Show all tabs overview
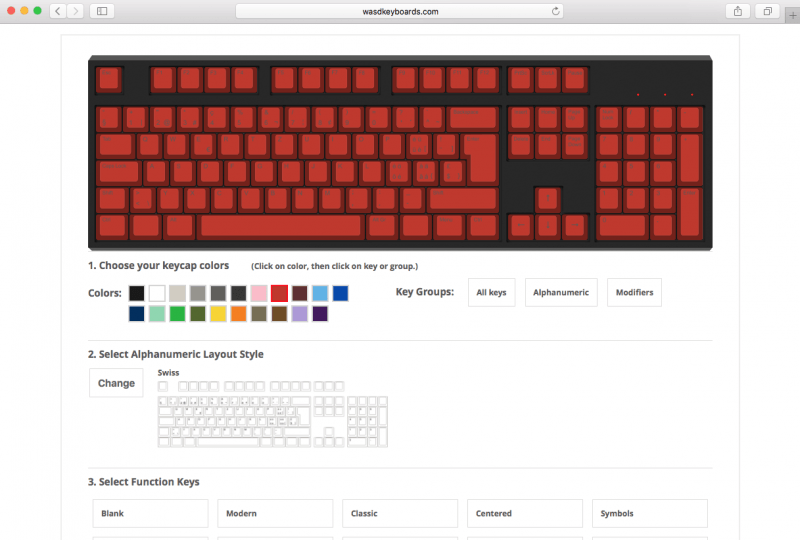800x540 pixels. point(767,11)
